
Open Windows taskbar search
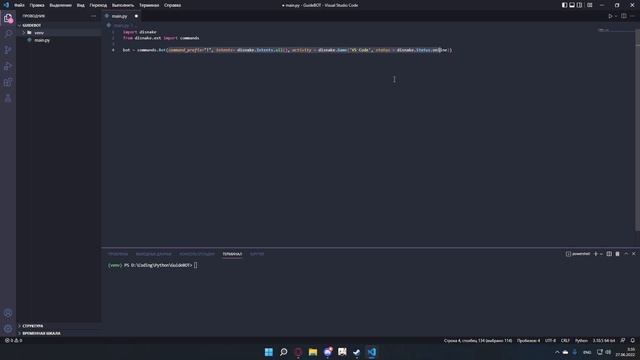pos(283,352)
